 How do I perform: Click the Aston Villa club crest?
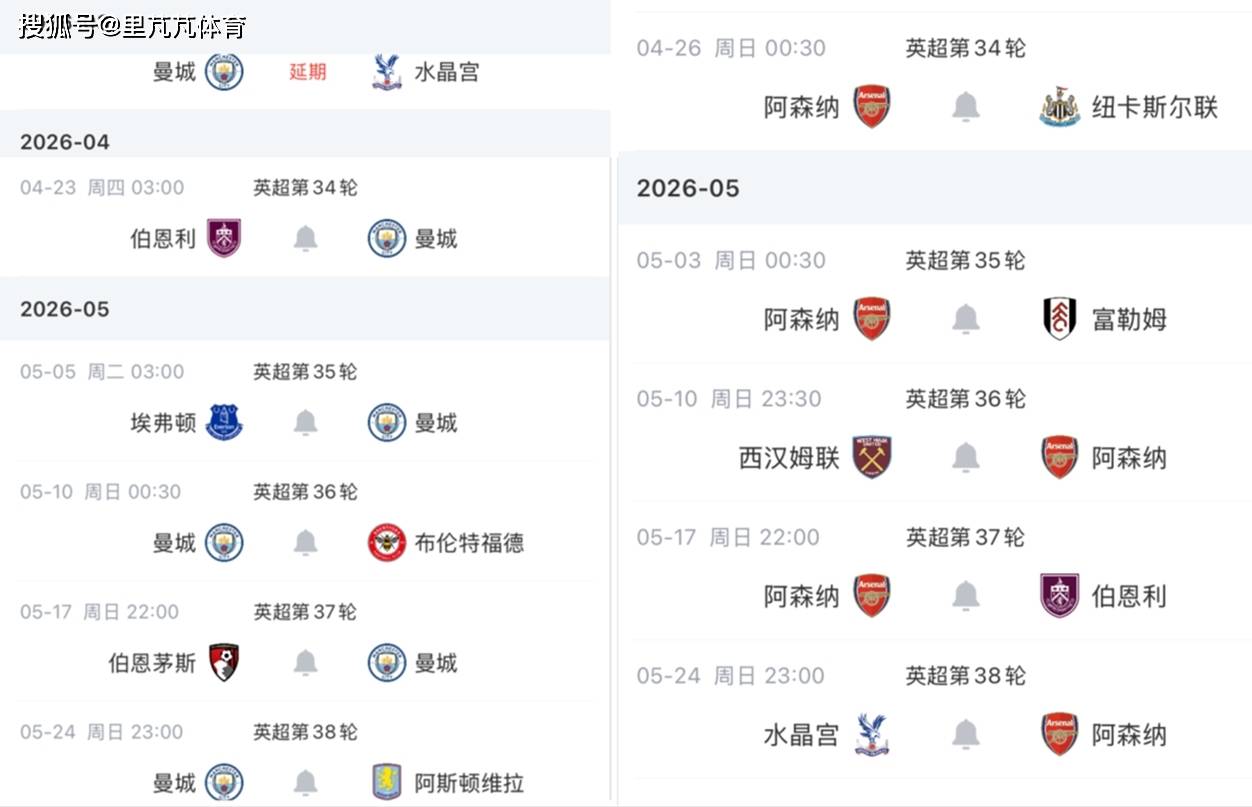pos(386,782)
